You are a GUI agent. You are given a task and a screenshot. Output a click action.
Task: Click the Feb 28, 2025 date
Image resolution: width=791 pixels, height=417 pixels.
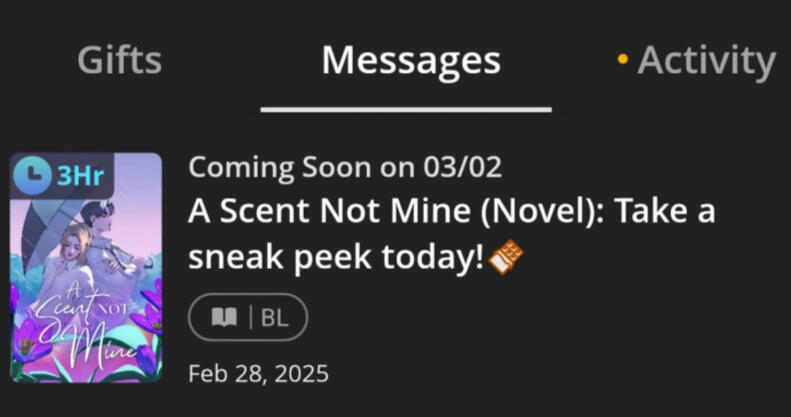click(x=258, y=374)
